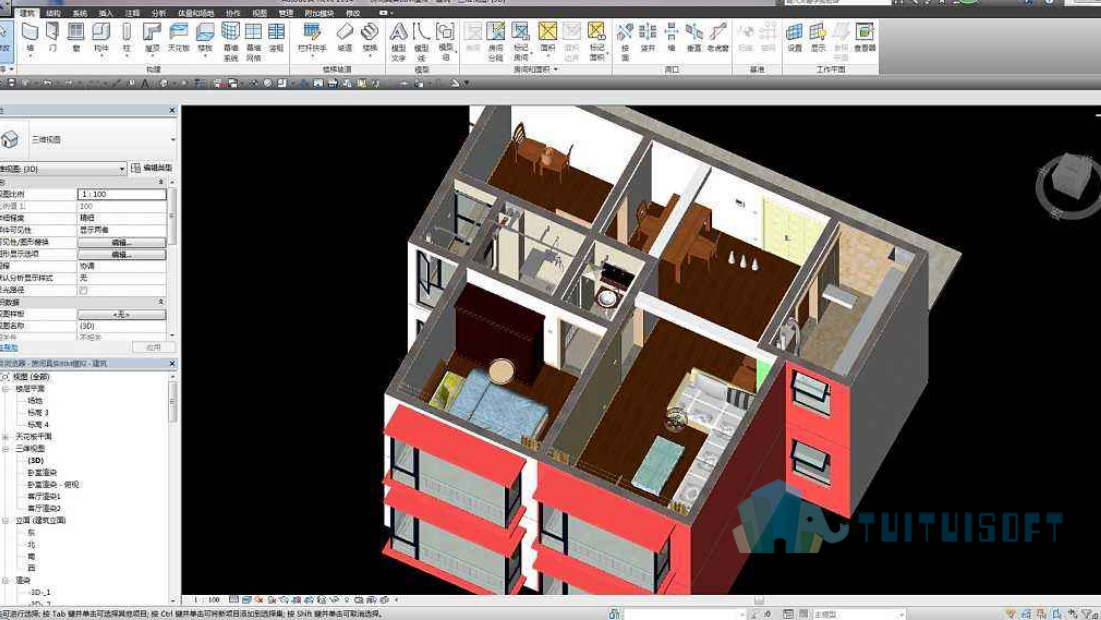The height and width of the screenshot is (620, 1101).
Task: Select the Model Text (模型文字) tool
Action: (x=398, y=41)
